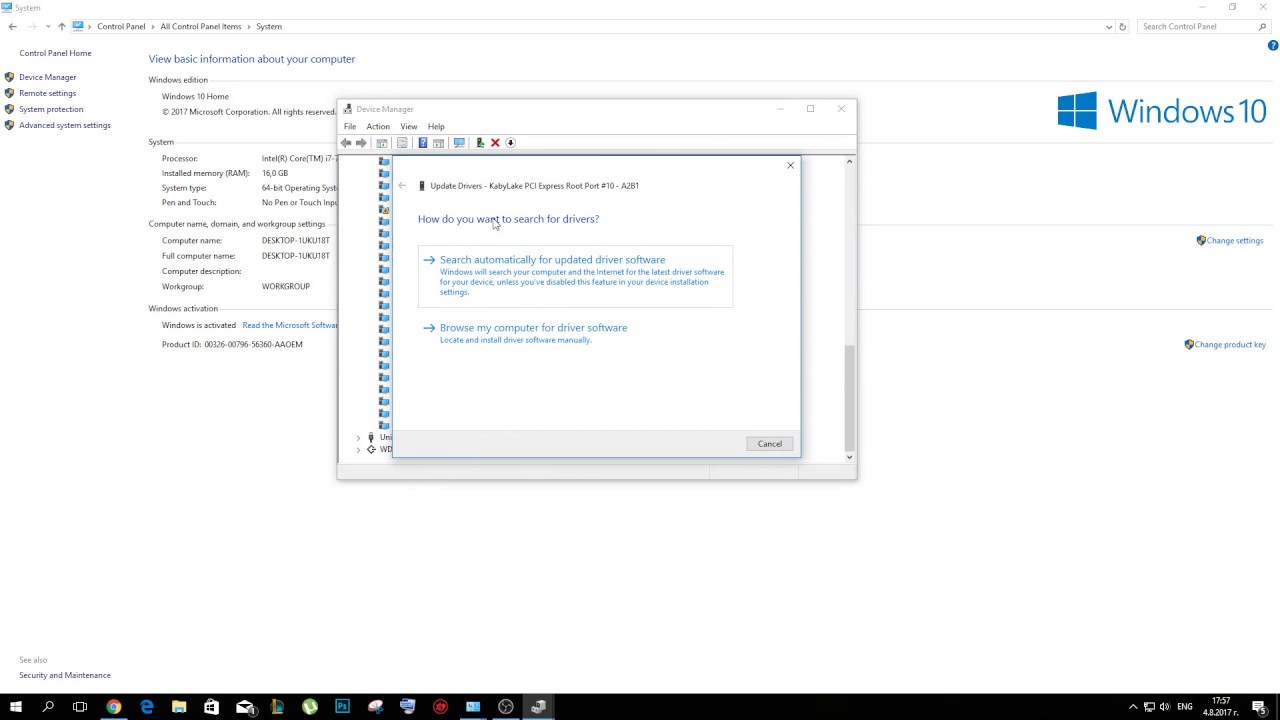Click the explorer back navigation arrow

12,27
